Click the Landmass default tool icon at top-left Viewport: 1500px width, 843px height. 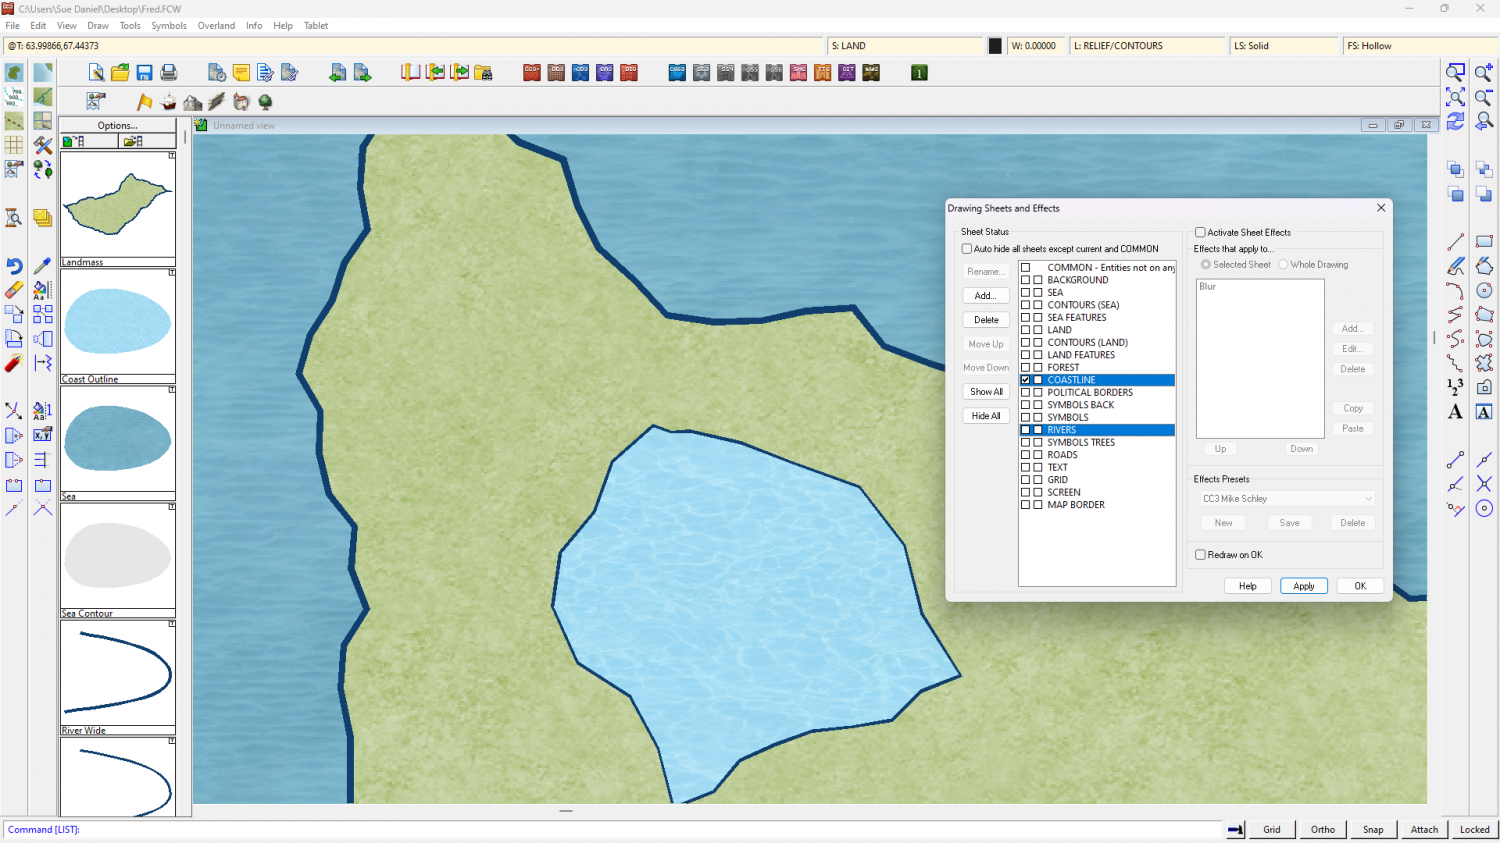pyautogui.click(x=14, y=73)
